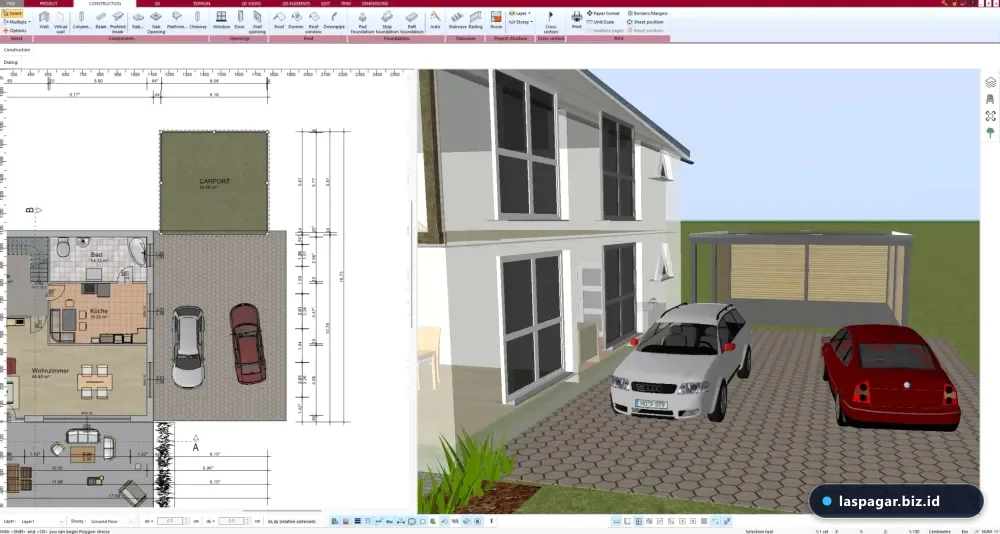
Task: Choose the Column component tool
Action: click(82, 20)
